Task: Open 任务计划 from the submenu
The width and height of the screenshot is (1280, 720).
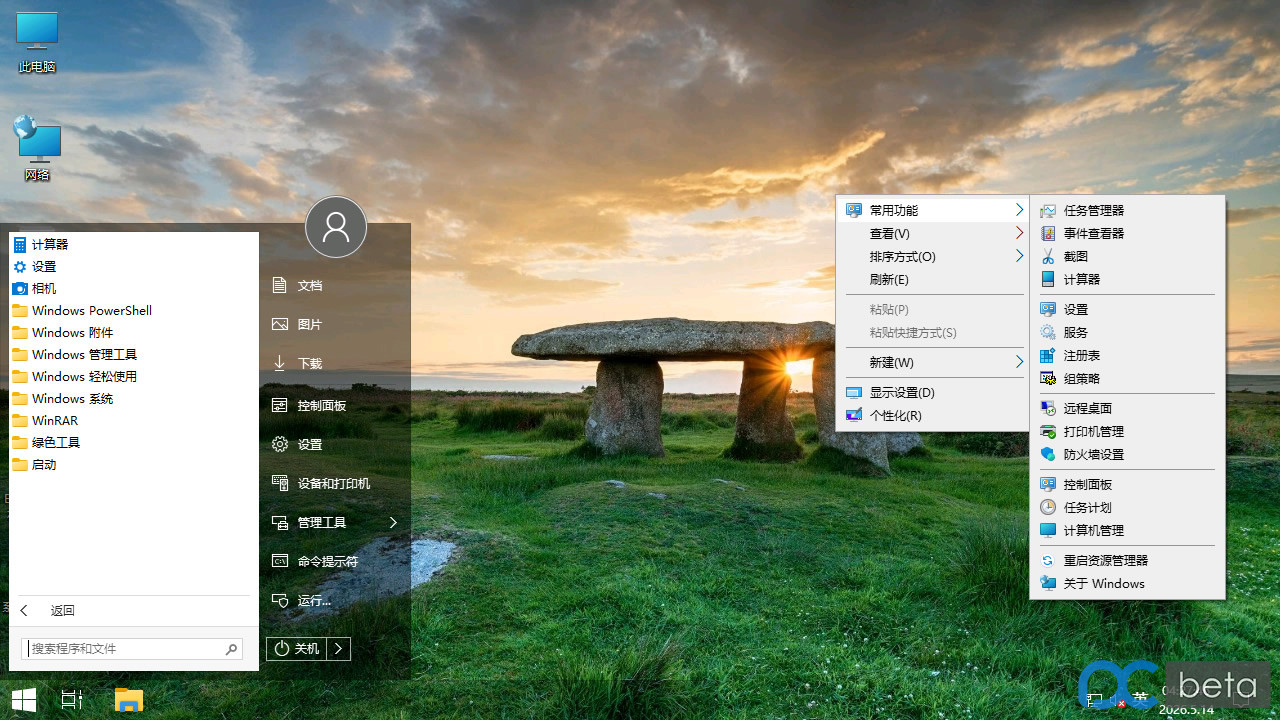Action: coord(1127,507)
